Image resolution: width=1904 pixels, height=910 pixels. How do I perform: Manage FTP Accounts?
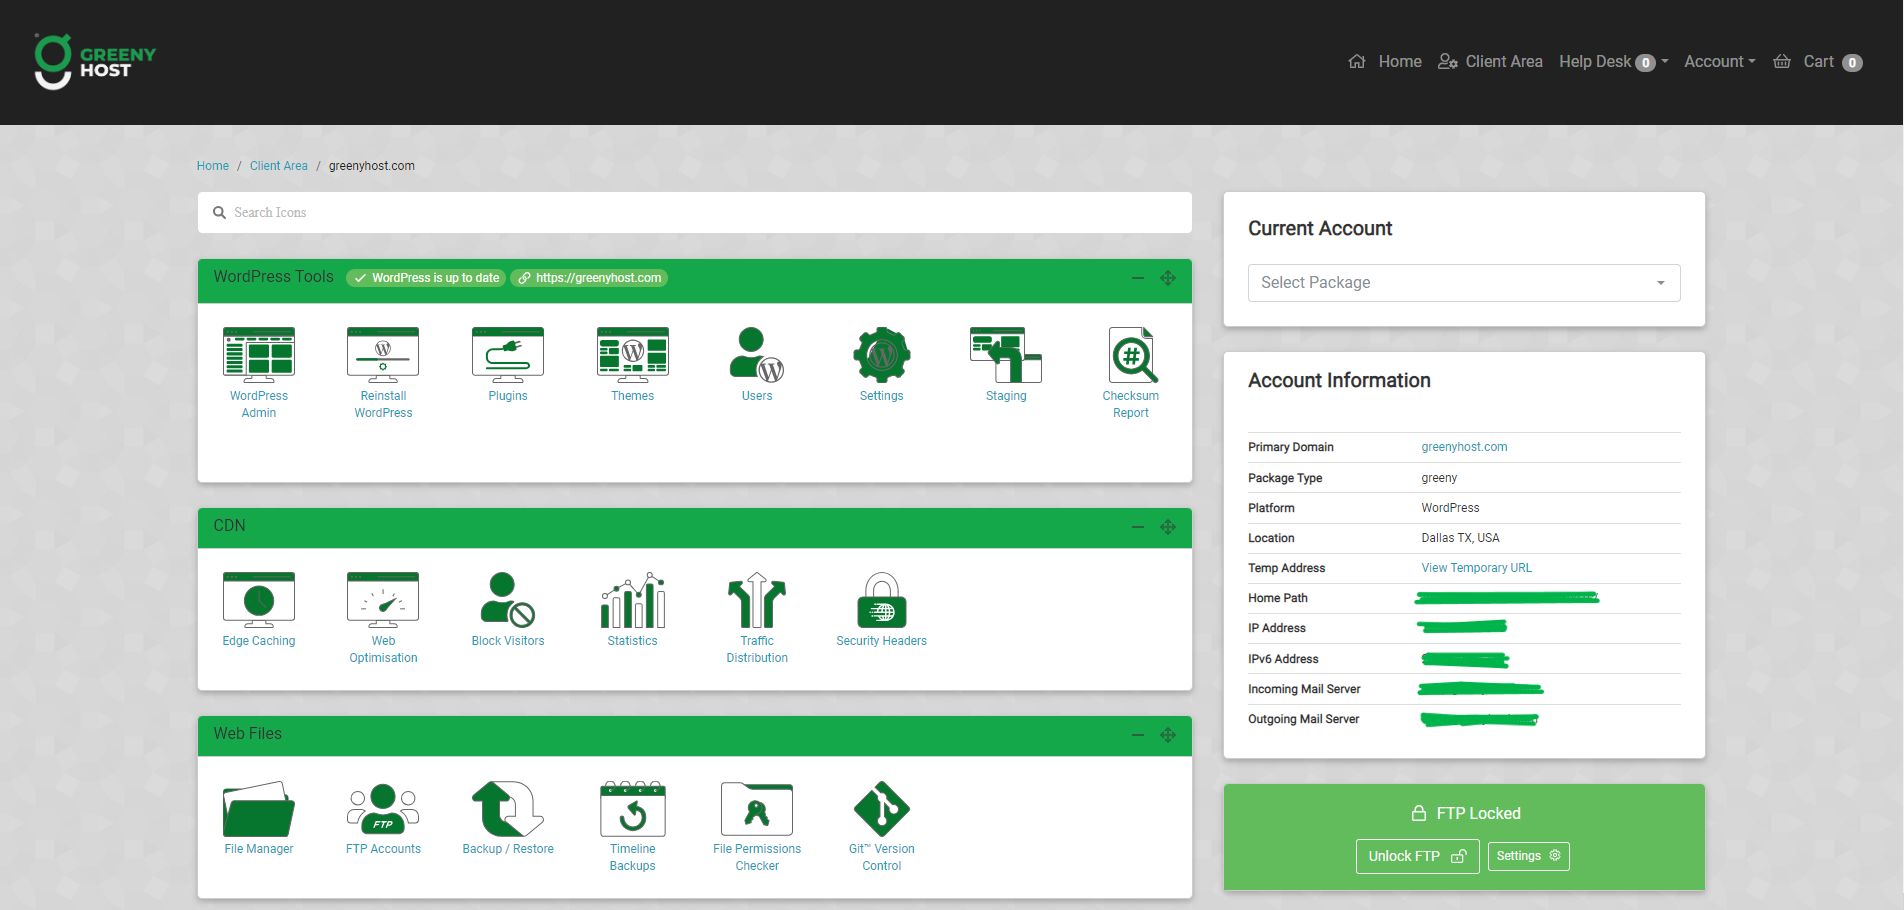click(383, 817)
